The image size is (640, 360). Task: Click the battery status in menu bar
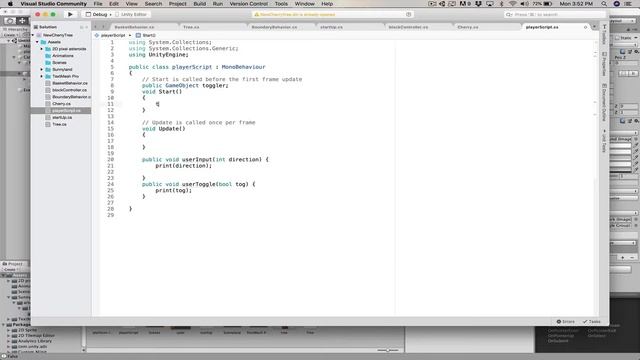[x=543, y=4]
